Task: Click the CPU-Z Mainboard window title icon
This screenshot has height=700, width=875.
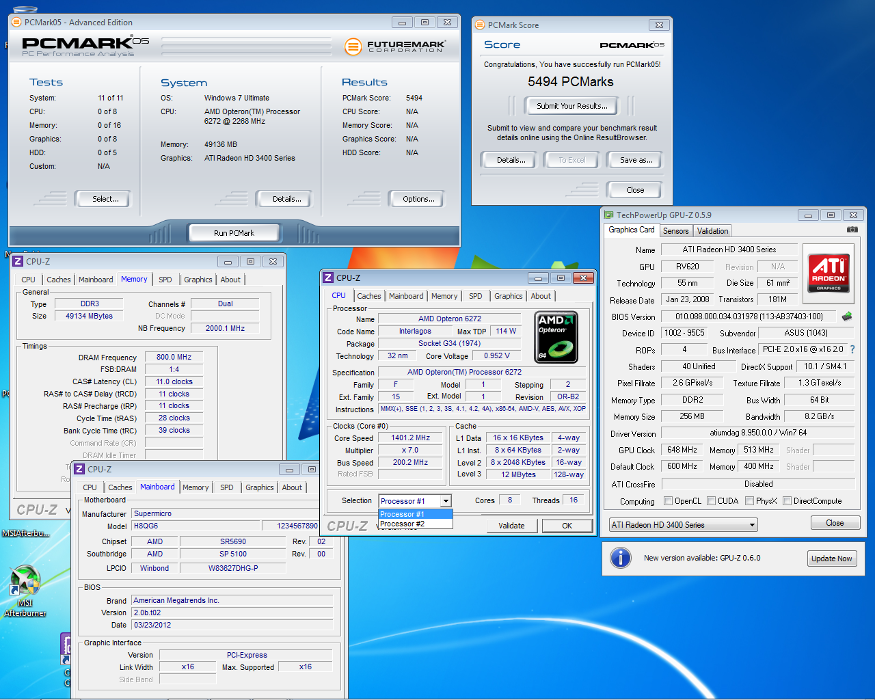Action: (79, 469)
